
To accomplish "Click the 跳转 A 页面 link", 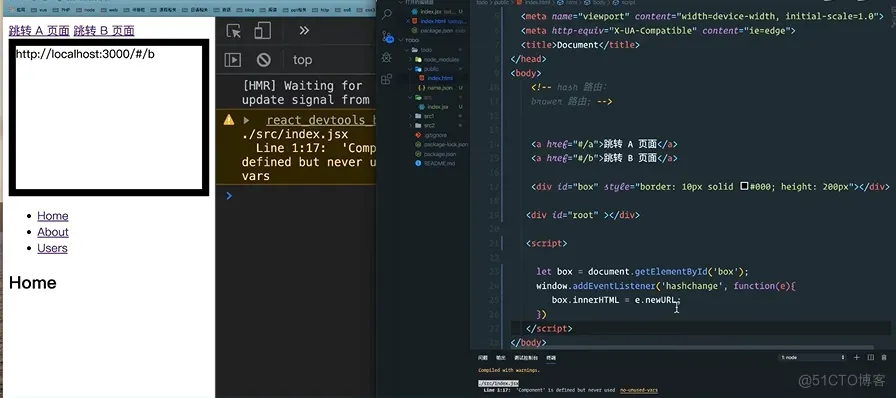I will coord(39,30).
